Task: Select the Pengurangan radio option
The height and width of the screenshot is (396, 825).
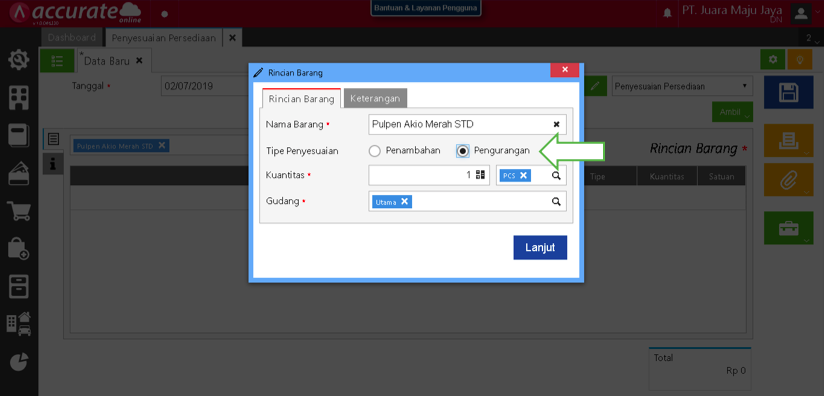Action: (462, 151)
